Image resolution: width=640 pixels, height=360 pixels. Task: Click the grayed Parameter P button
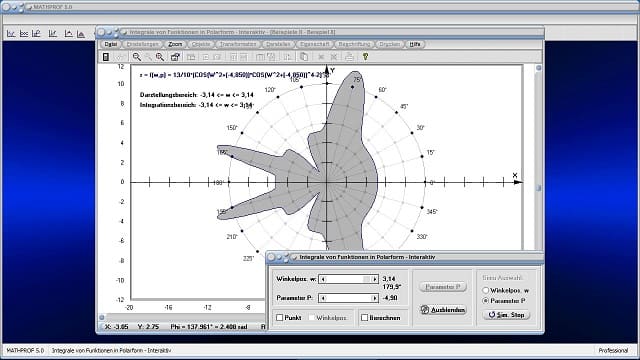click(443, 287)
